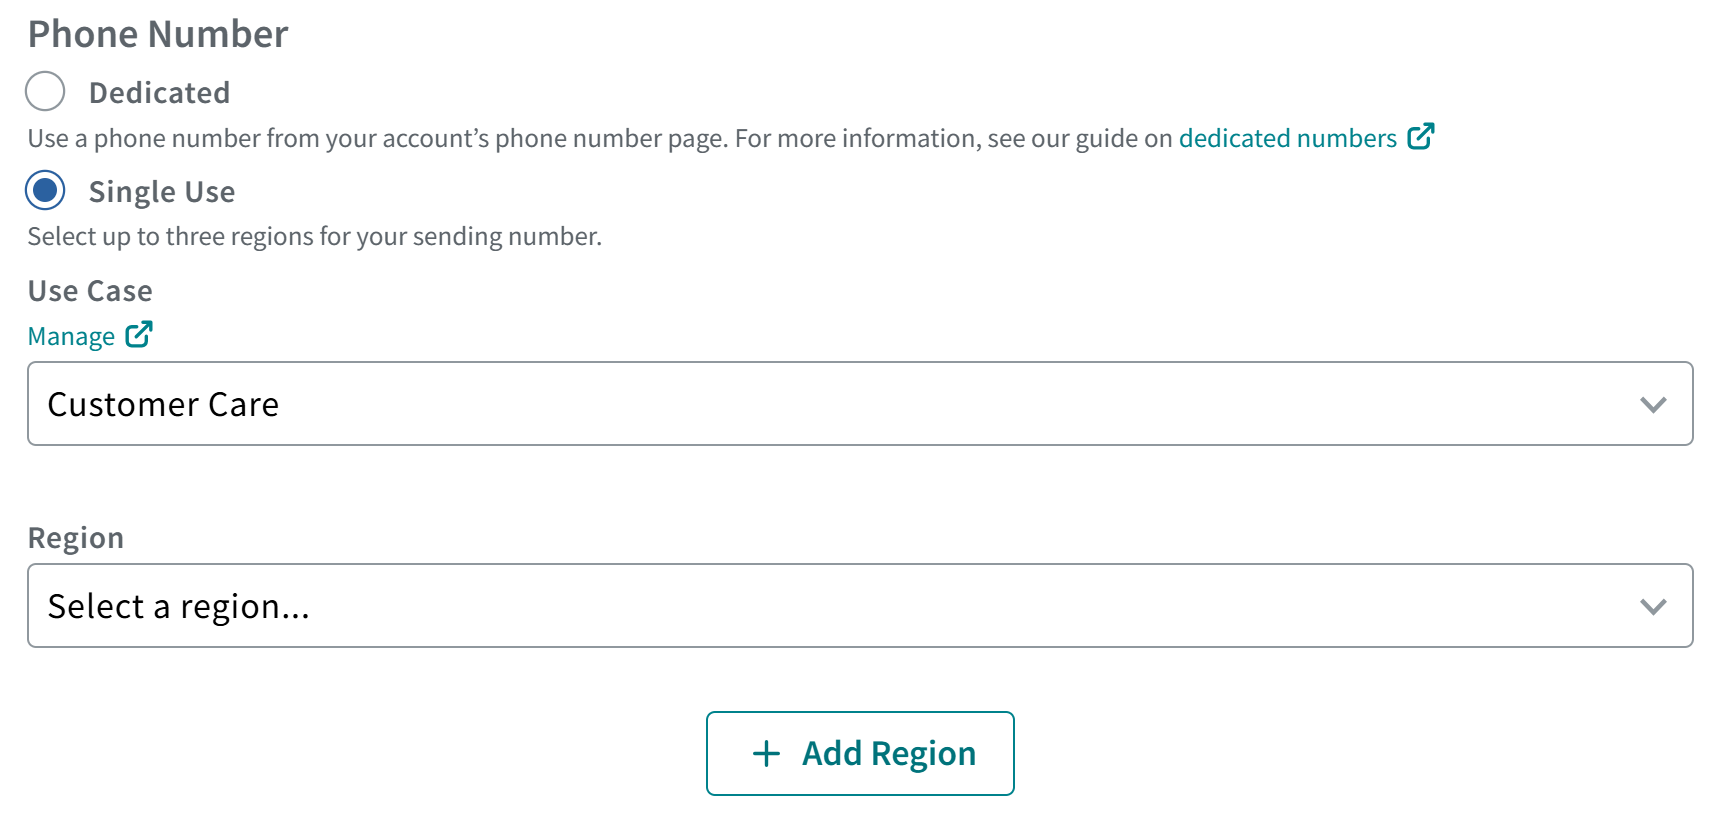Image resolution: width=1728 pixels, height=816 pixels.
Task: Click the external link icon next to Manage
Action: click(139, 333)
